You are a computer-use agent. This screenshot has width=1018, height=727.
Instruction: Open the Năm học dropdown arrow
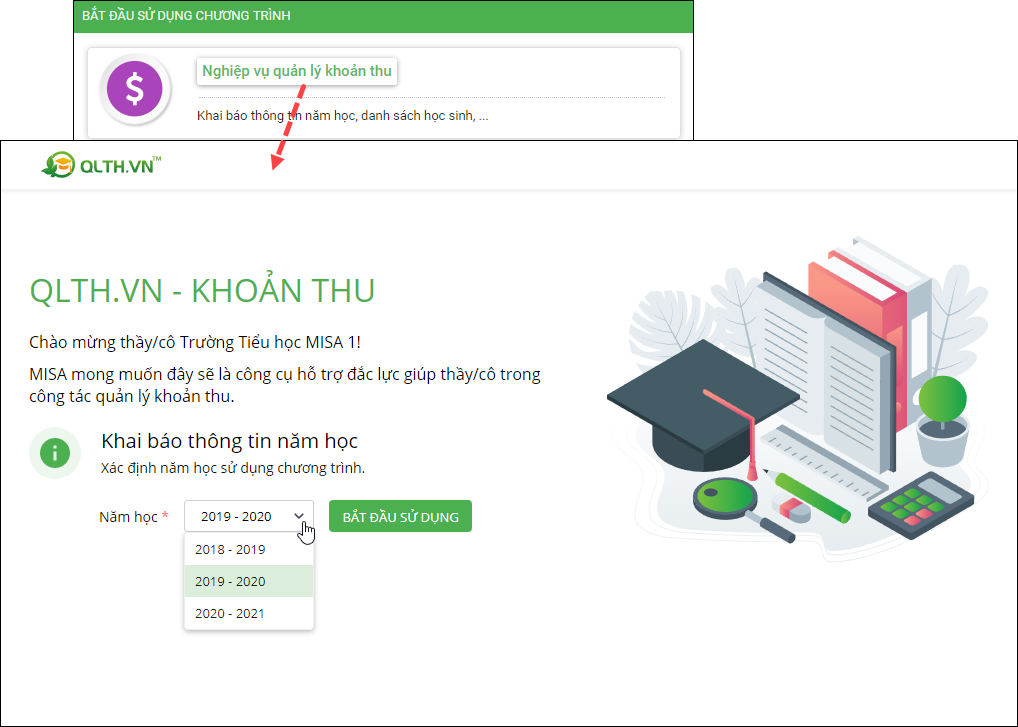(x=299, y=517)
